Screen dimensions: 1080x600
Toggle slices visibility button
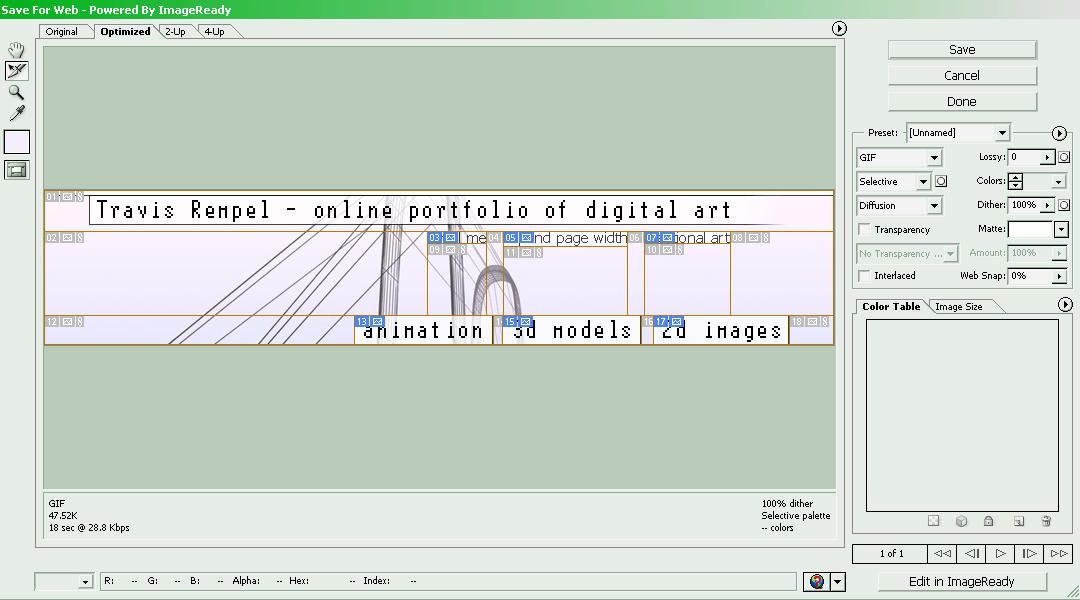click(16, 170)
